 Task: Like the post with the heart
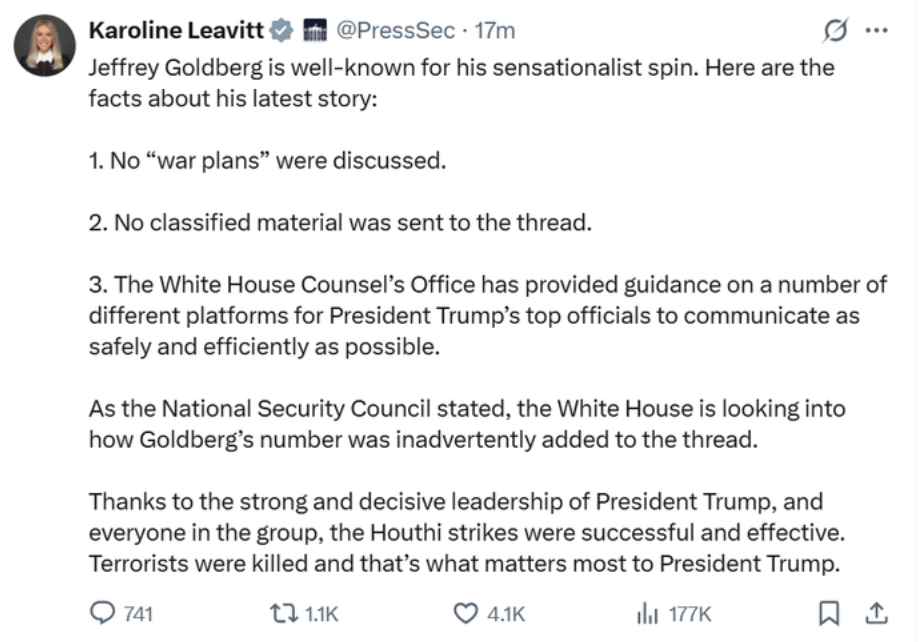pos(465,613)
